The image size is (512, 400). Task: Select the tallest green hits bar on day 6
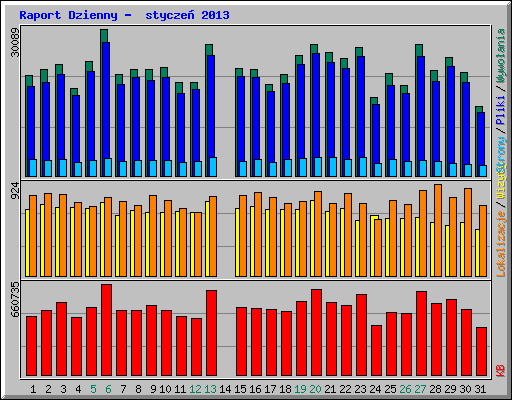[104, 103]
